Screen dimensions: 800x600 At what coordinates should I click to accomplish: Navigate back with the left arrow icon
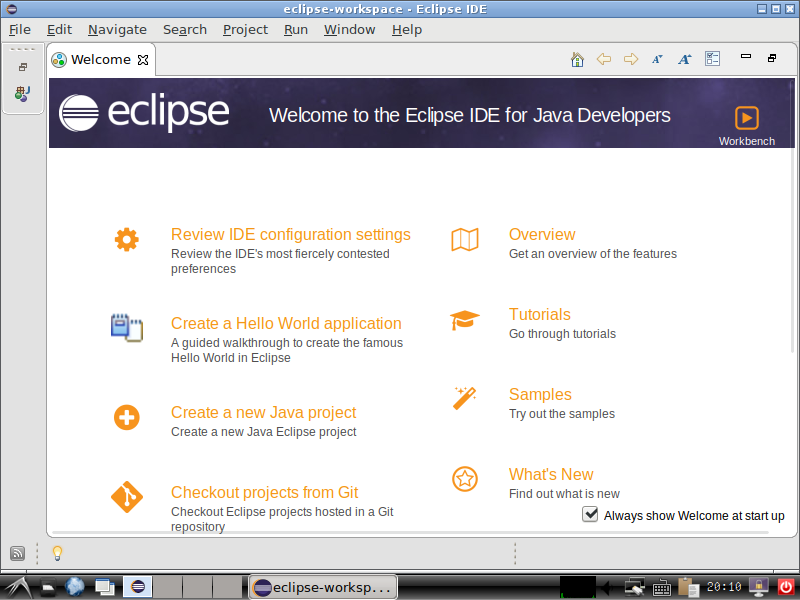click(604, 59)
